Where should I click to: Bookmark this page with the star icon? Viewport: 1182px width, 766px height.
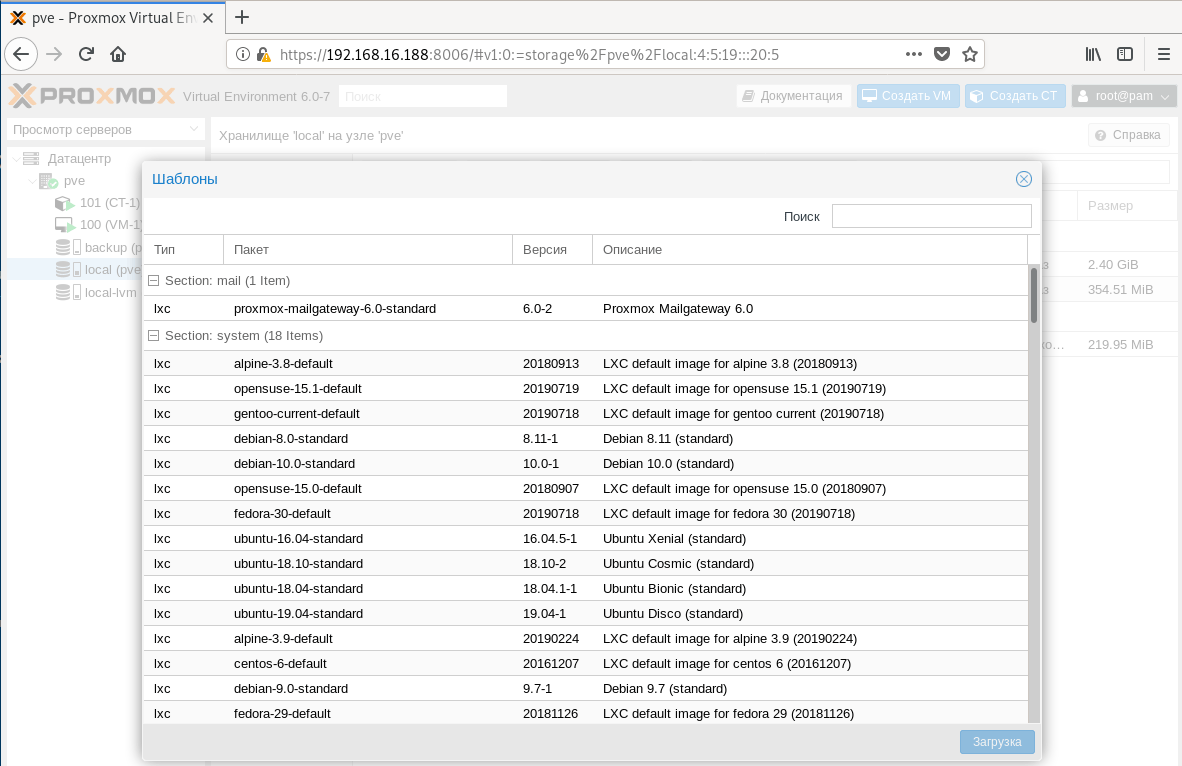pos(969,54)
